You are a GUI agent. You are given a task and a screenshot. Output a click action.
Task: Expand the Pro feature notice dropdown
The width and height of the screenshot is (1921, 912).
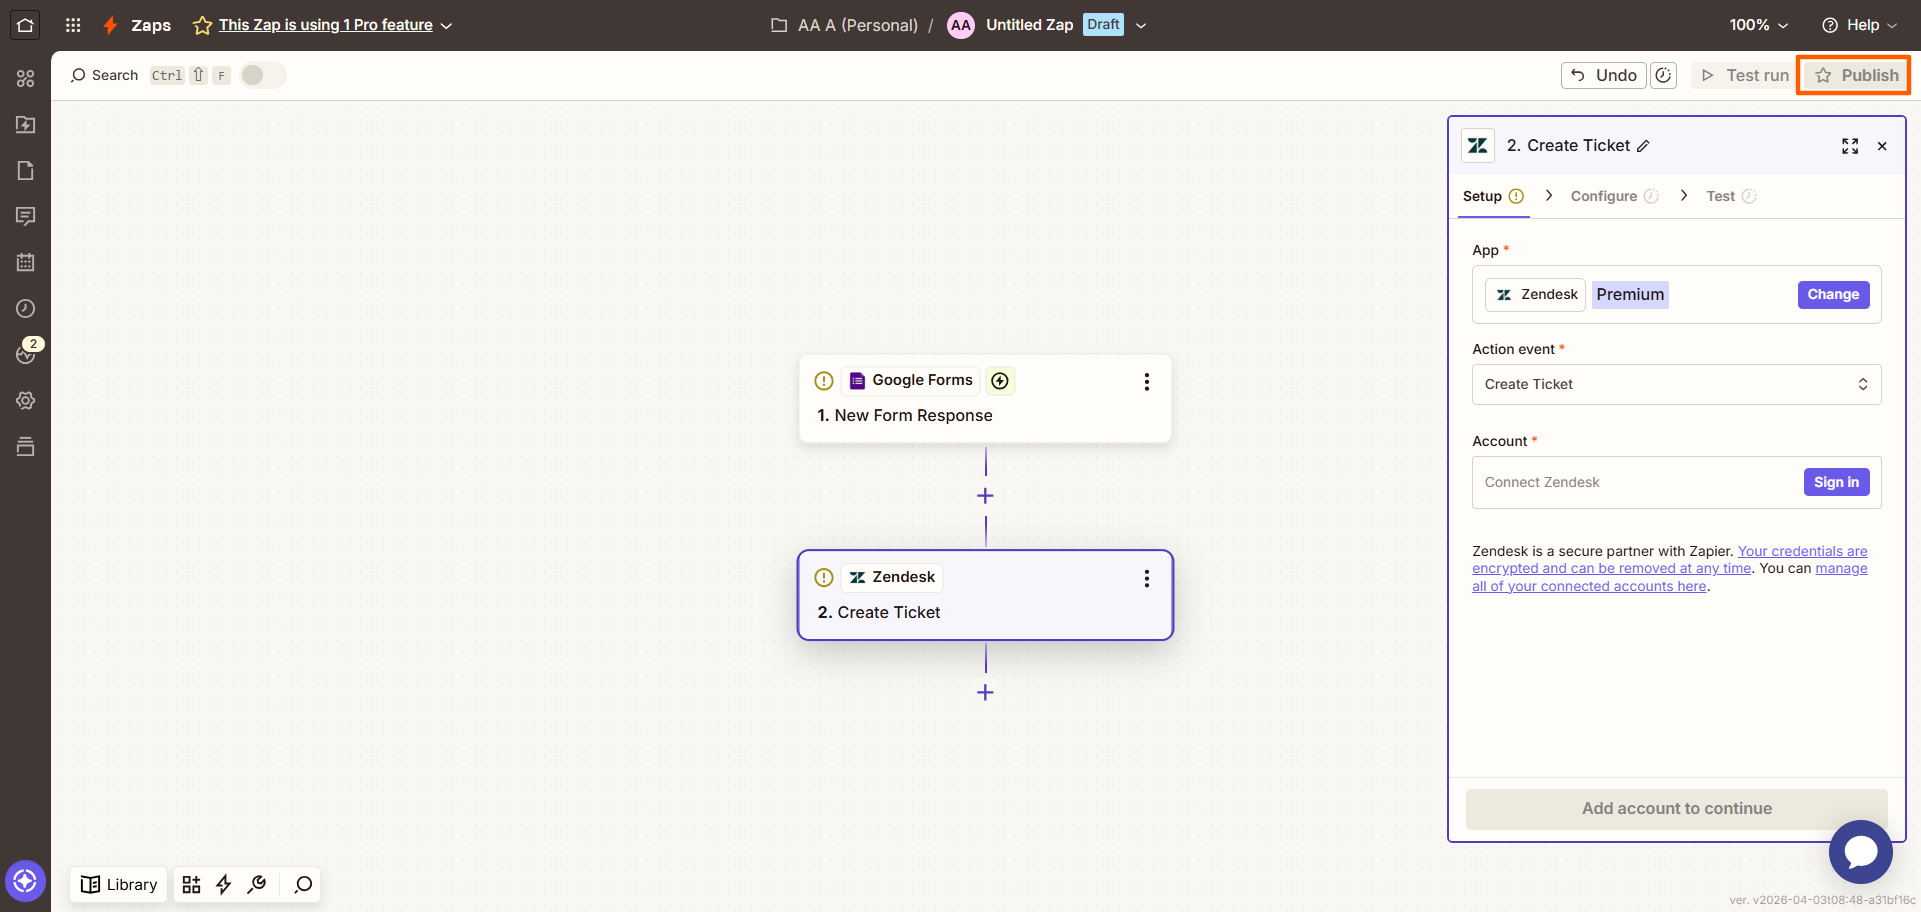click(446, 25)
